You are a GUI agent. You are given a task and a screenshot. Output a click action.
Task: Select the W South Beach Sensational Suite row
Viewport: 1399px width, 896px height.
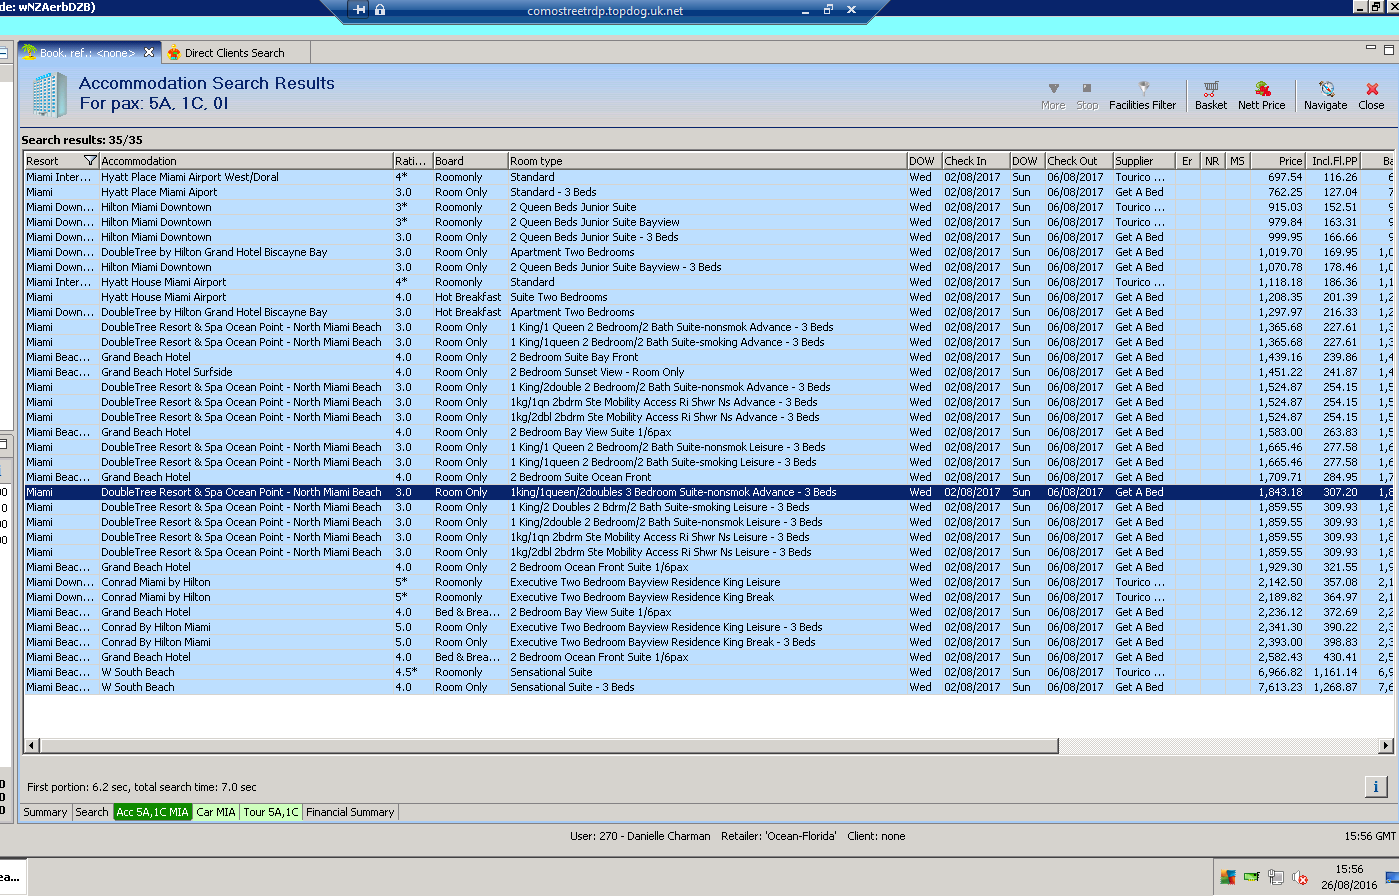click(550, 672)
